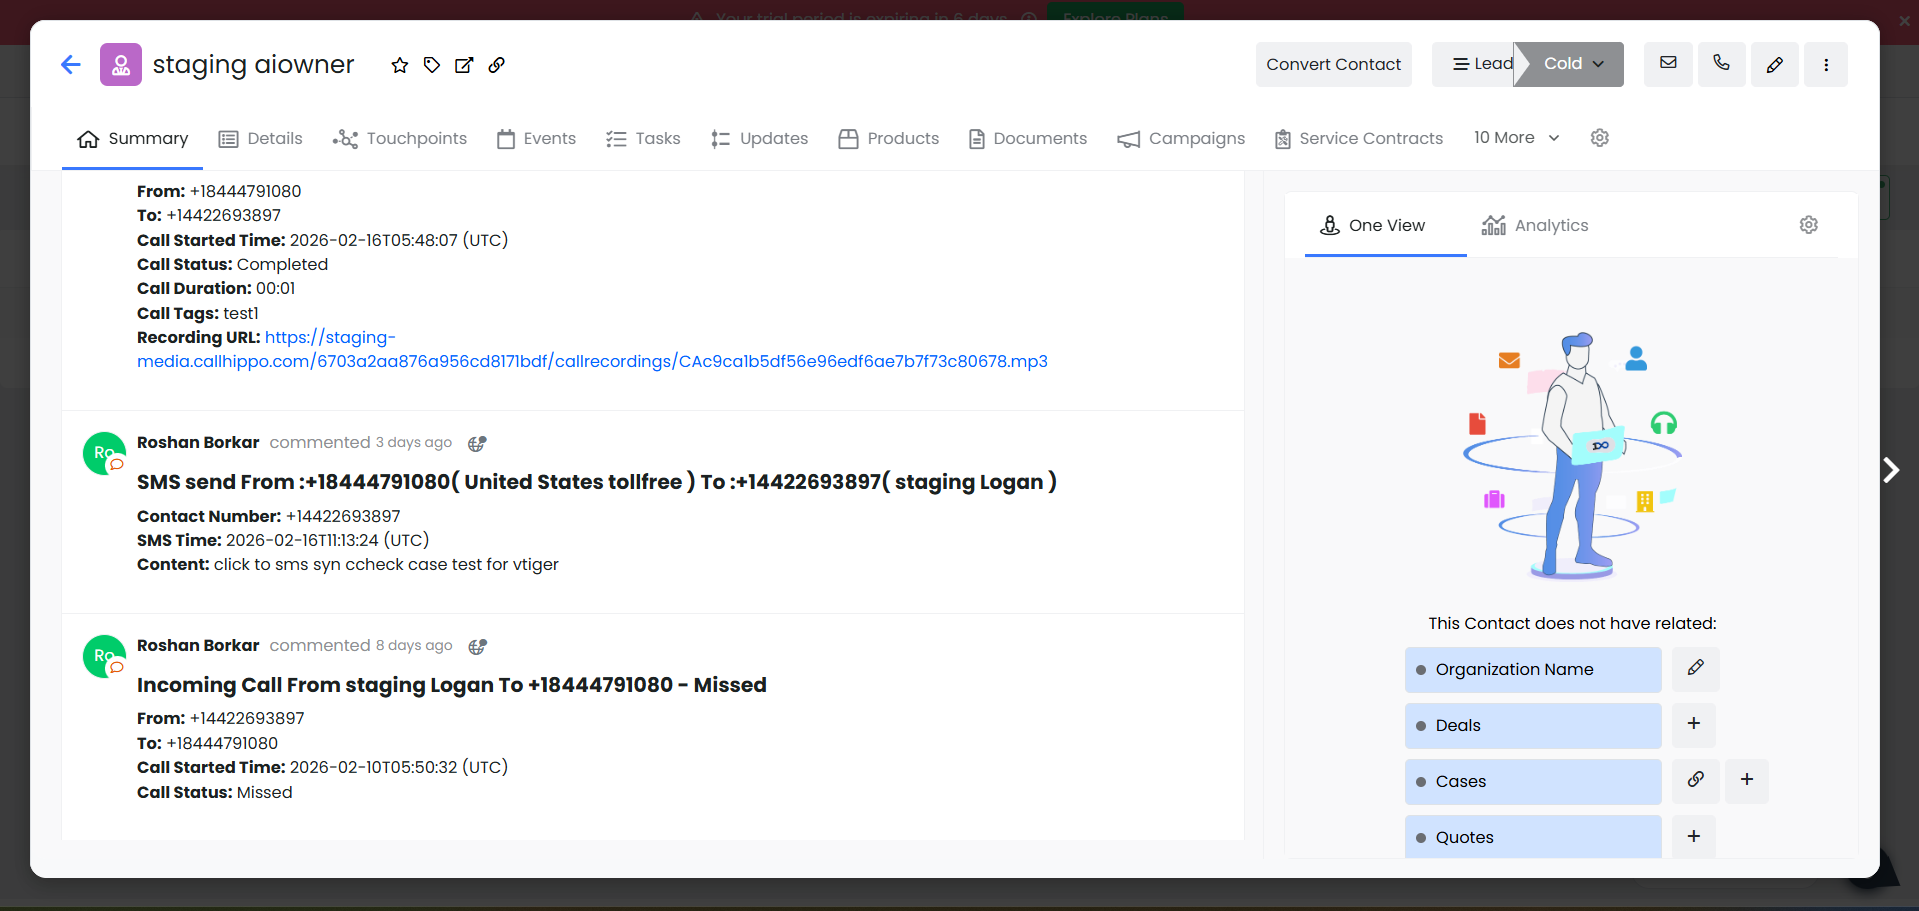Click the Deals related item
1919x911 pixels.
coord(1533,725)
